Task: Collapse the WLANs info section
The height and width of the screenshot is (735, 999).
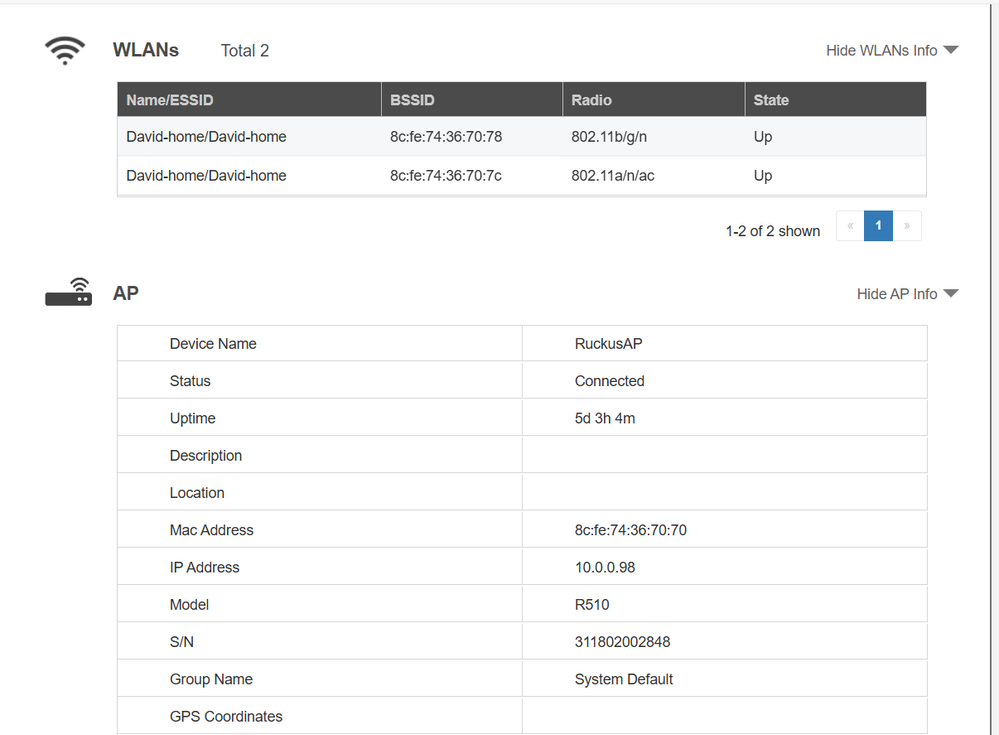Action: tap(881, 51)
